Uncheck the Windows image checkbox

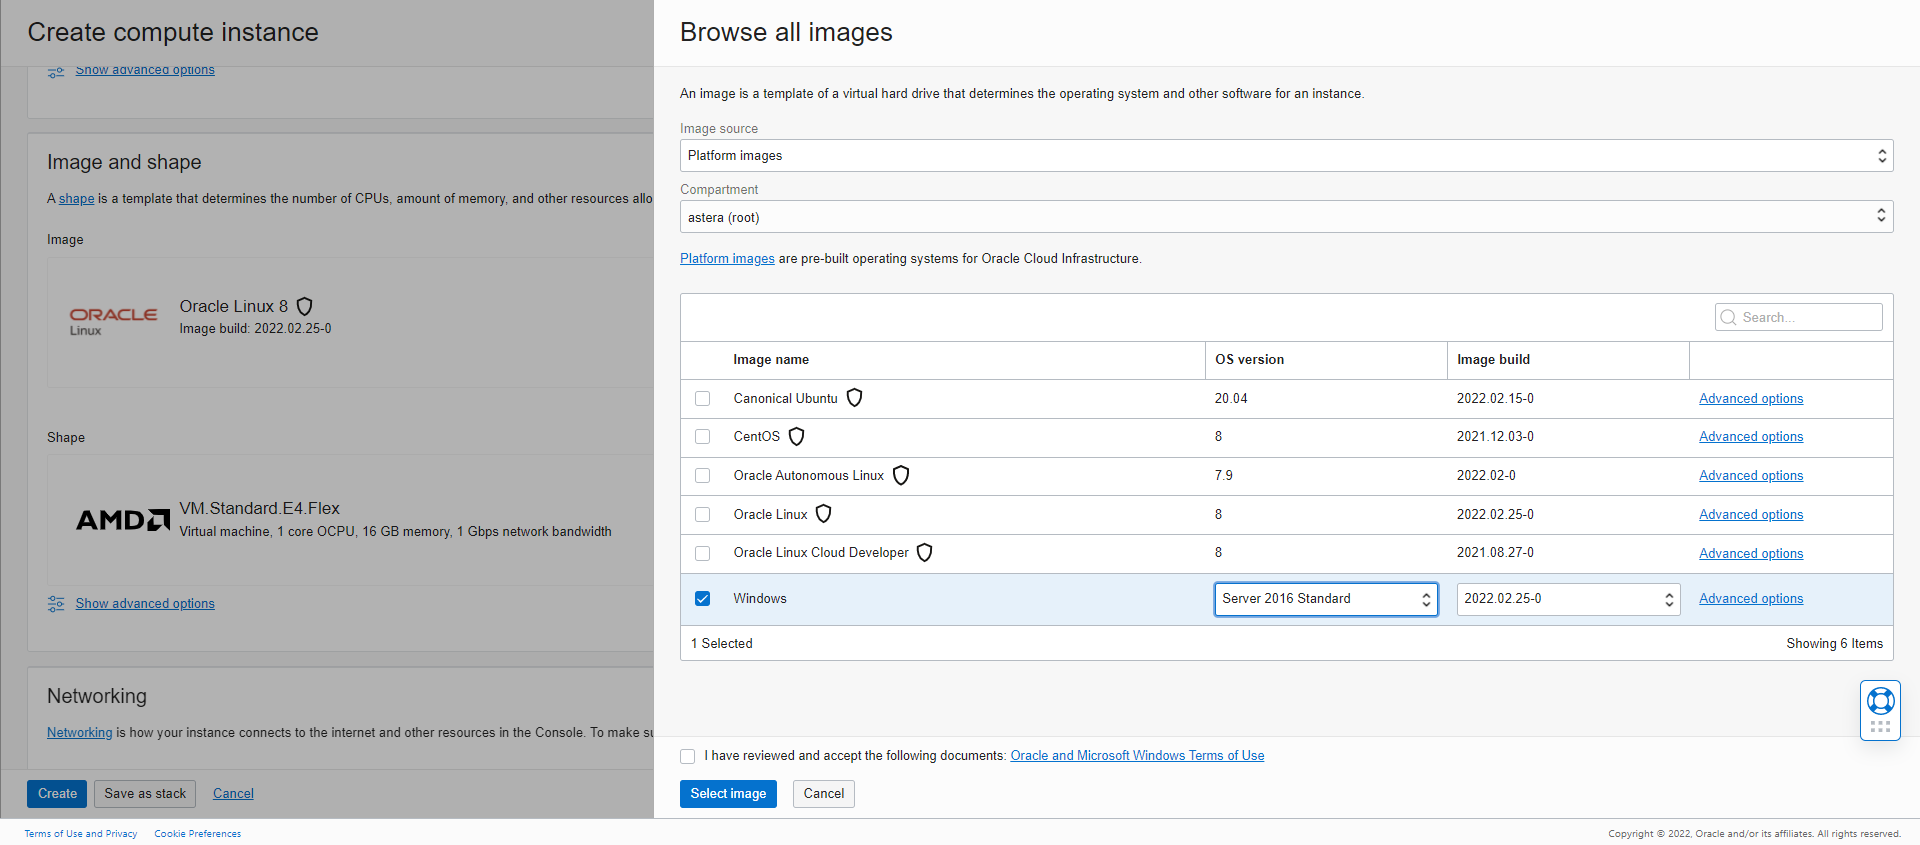[x=703, y=599]
